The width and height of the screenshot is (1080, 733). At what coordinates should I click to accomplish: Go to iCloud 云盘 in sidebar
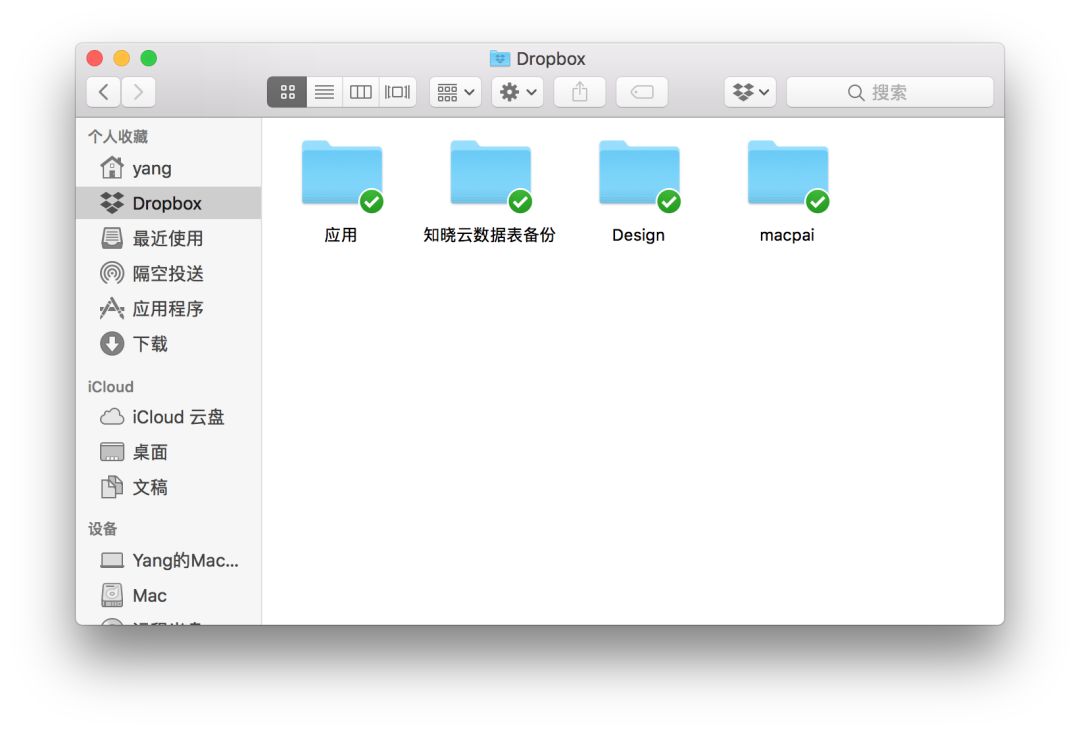[177, 417]
